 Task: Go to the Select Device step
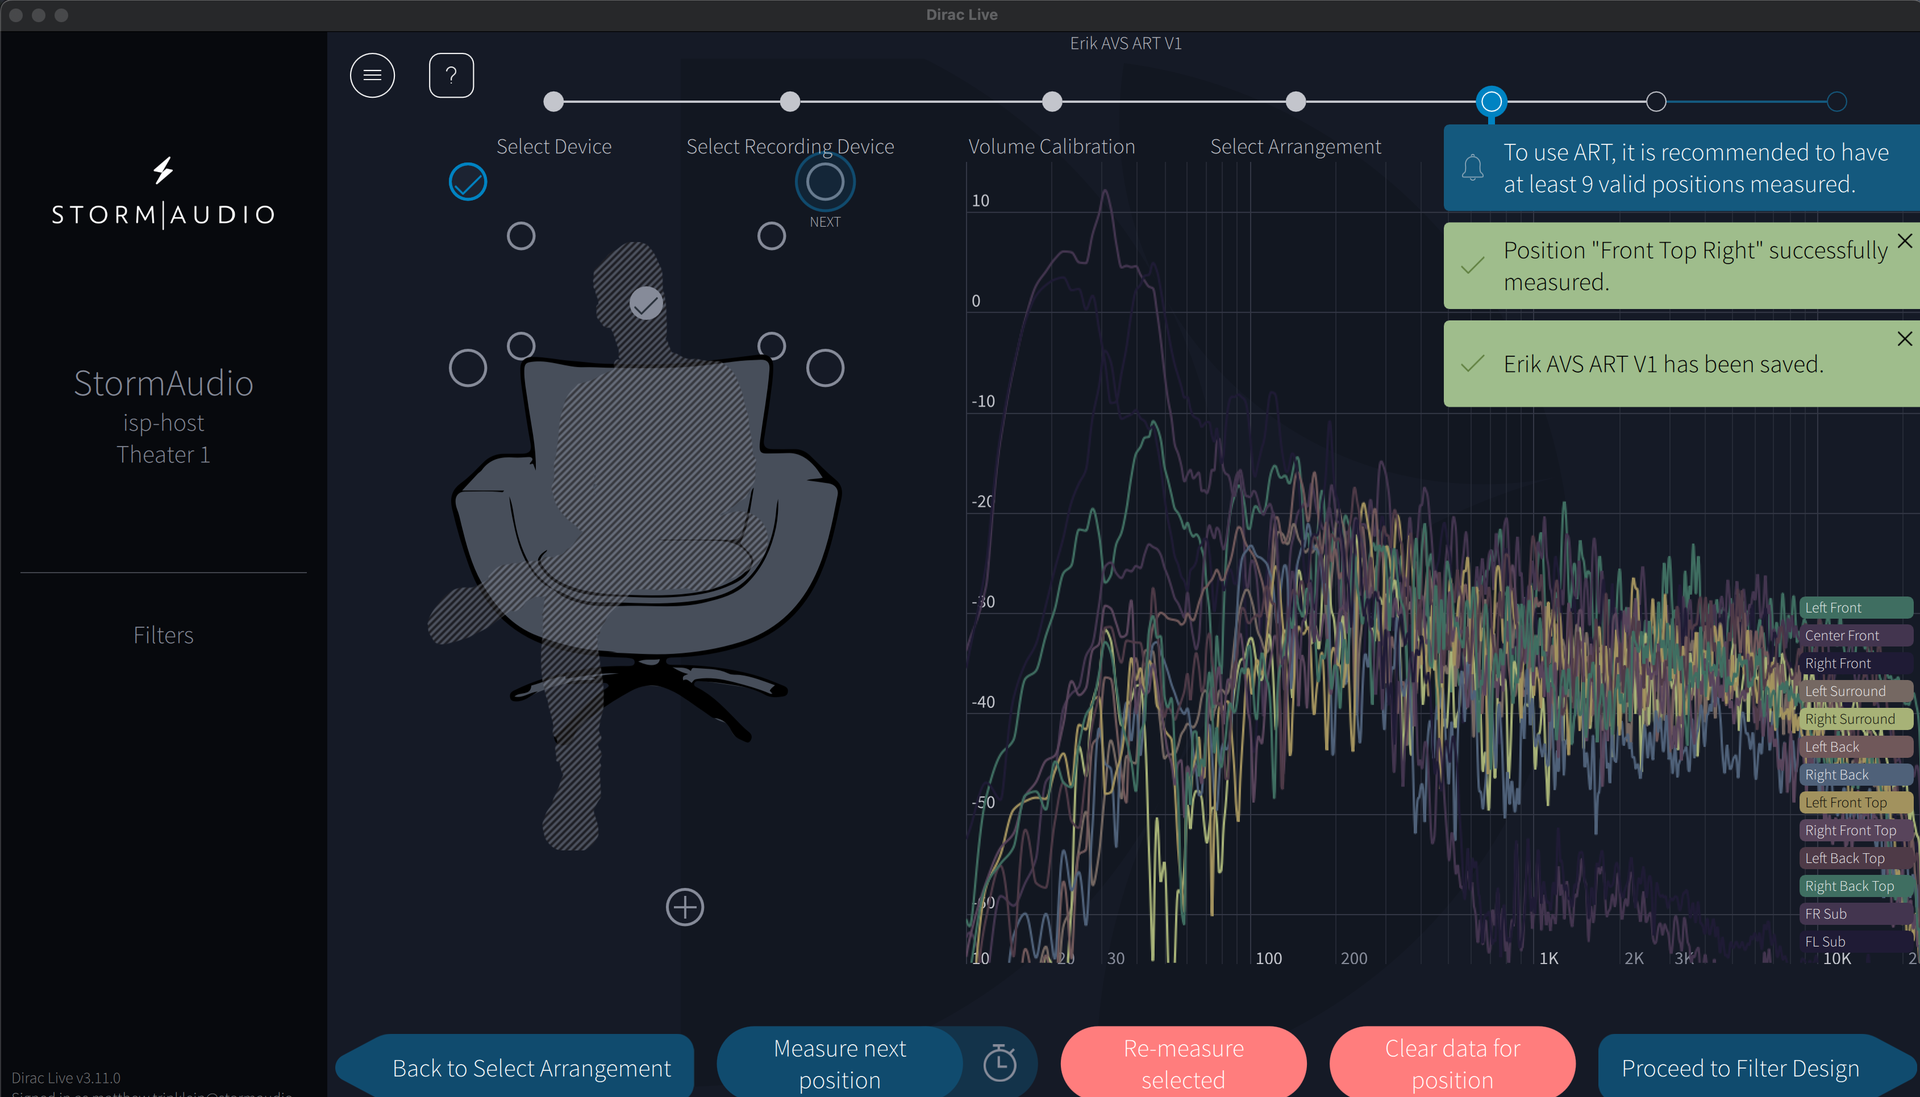click(553, 102)
